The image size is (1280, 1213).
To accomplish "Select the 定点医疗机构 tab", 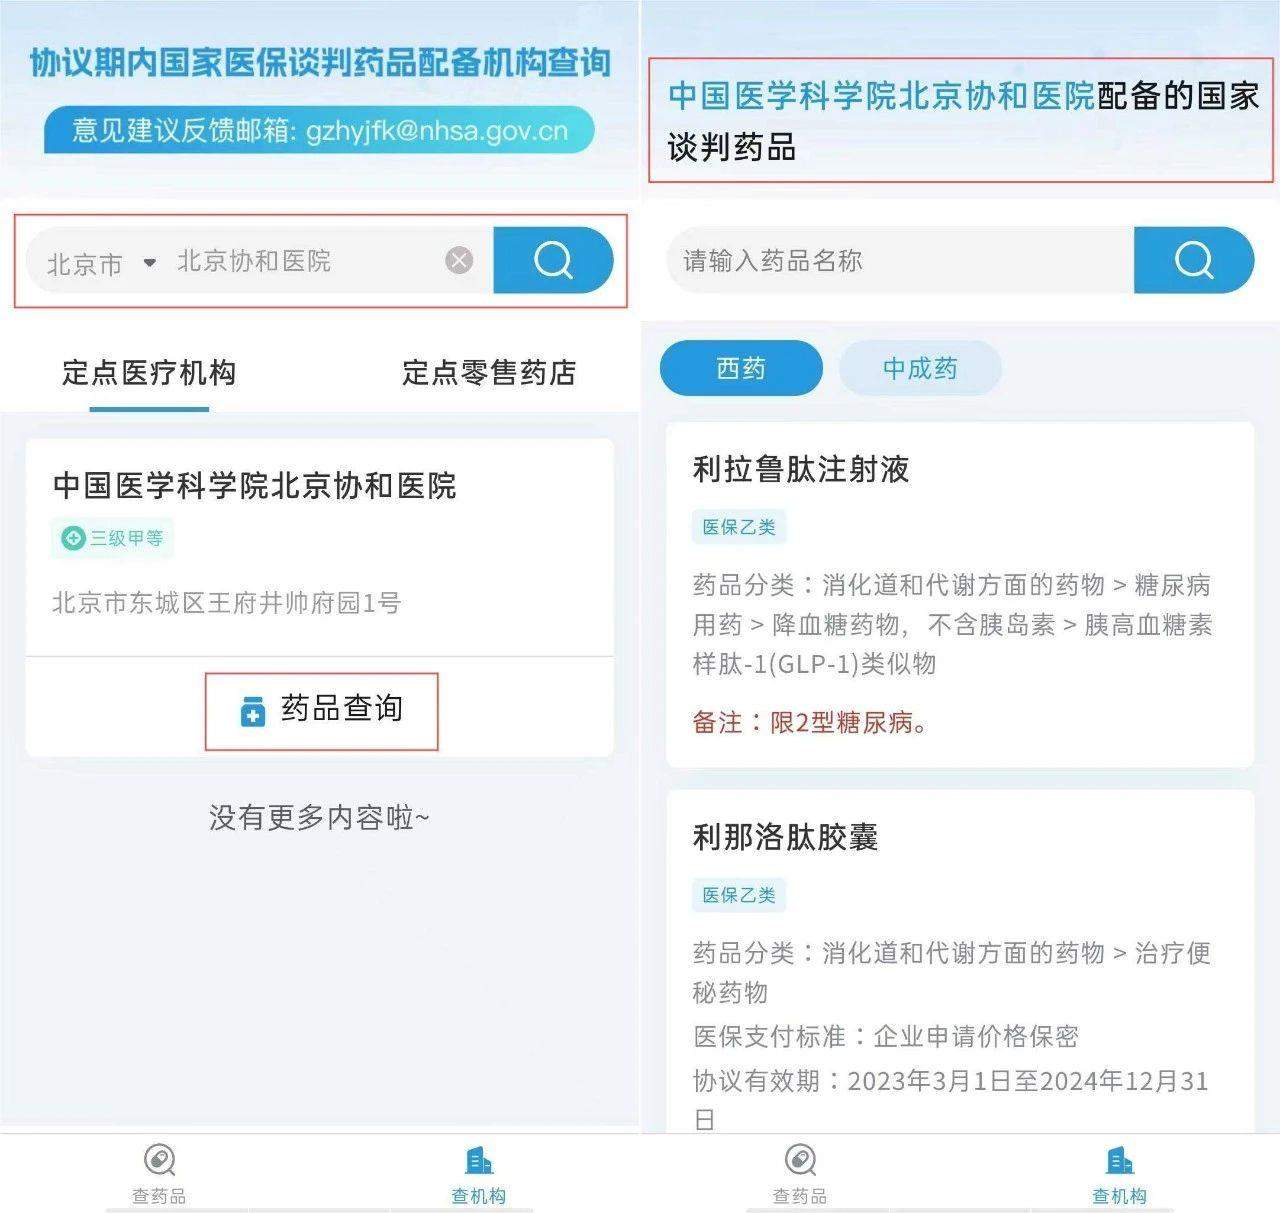I will (x=147, y=373).
